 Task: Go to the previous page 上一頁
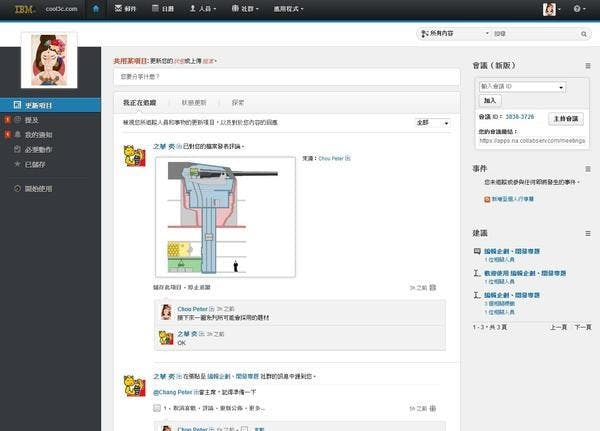559,327
